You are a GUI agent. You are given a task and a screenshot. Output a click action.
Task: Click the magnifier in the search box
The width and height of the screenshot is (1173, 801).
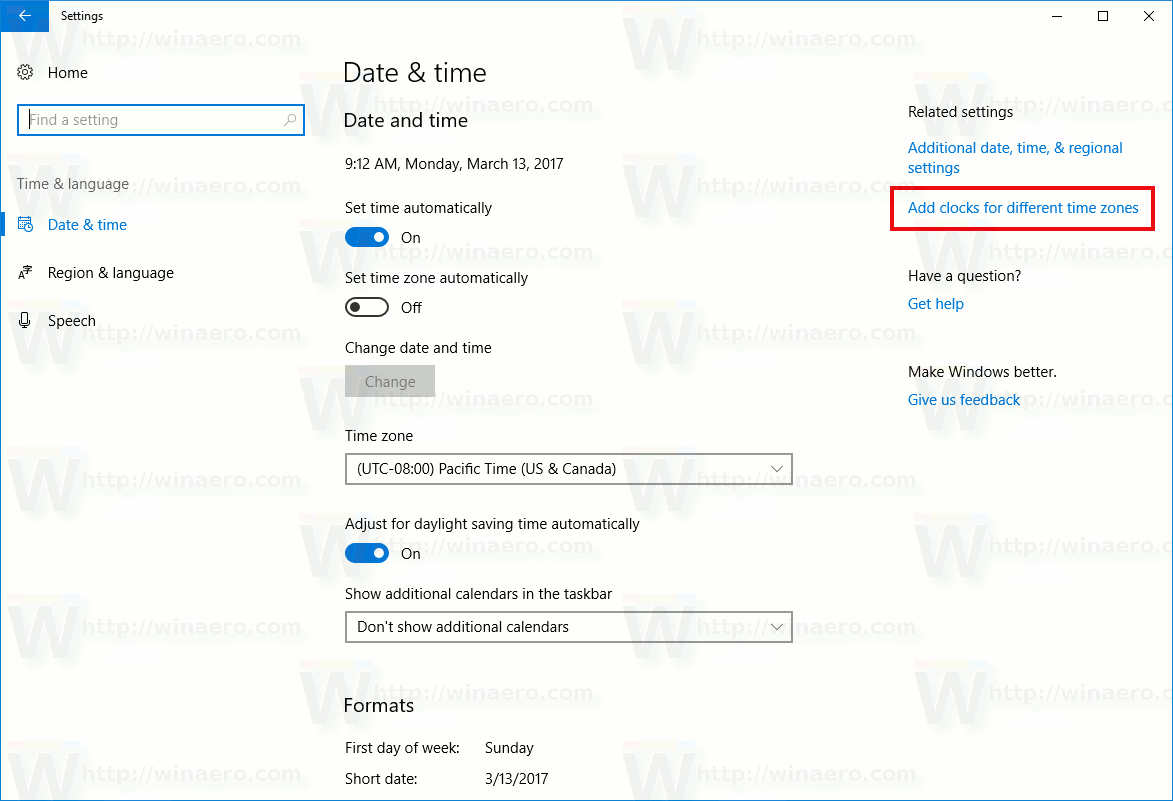291,119
